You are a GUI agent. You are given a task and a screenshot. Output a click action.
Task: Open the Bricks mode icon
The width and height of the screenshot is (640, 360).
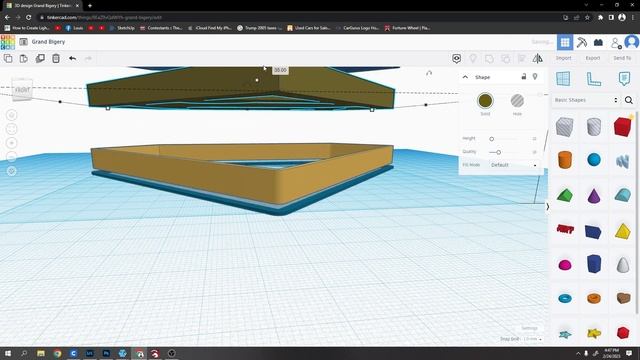tap(598, 42)
